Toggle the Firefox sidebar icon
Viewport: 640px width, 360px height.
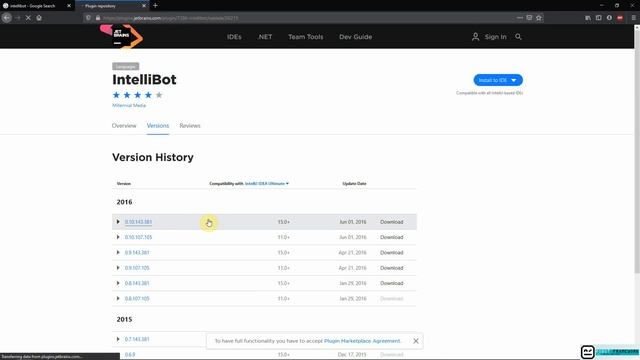[598, 18]
